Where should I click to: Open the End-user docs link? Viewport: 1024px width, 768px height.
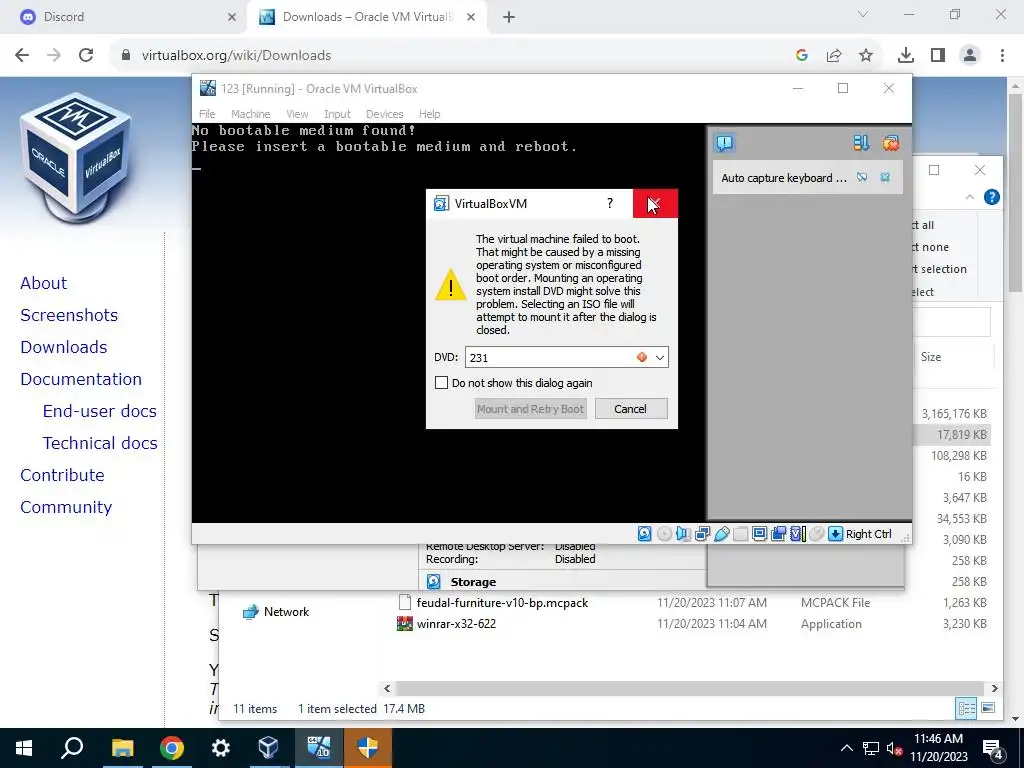[100, 411]
